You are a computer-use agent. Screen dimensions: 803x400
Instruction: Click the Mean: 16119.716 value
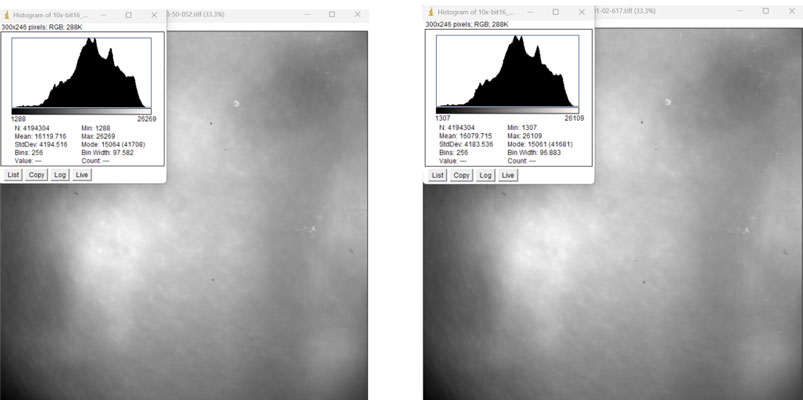pyautogui.click(x=41, y=136)
